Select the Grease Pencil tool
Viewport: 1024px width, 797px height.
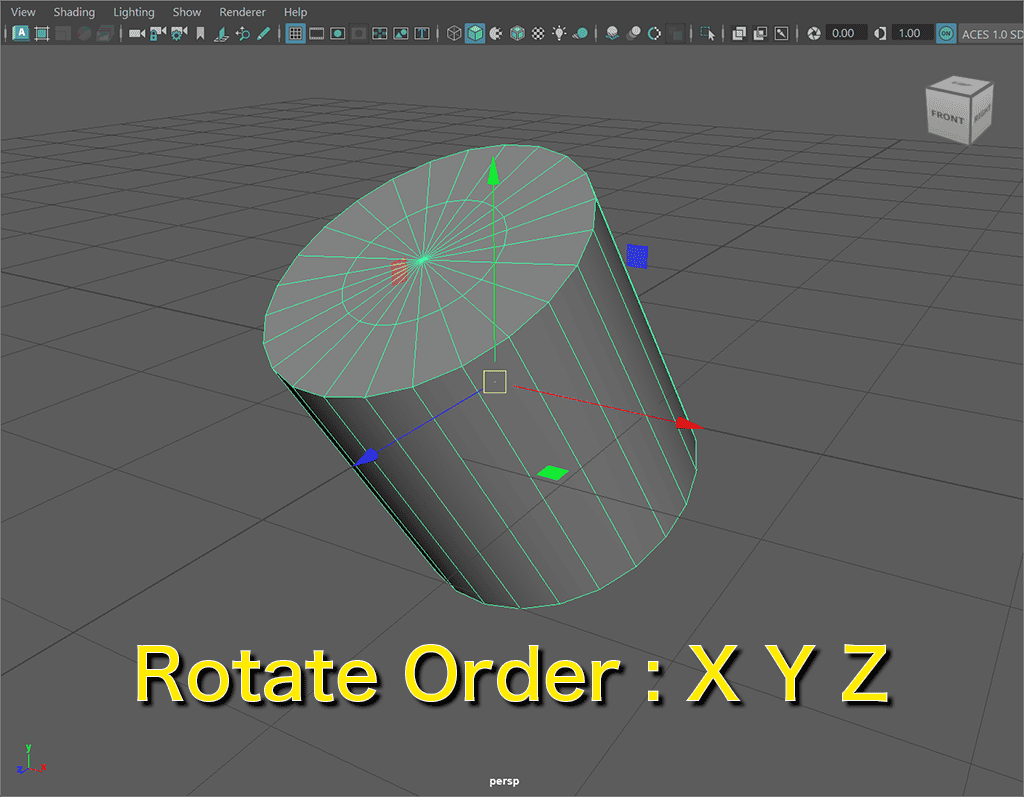[263, 33]
